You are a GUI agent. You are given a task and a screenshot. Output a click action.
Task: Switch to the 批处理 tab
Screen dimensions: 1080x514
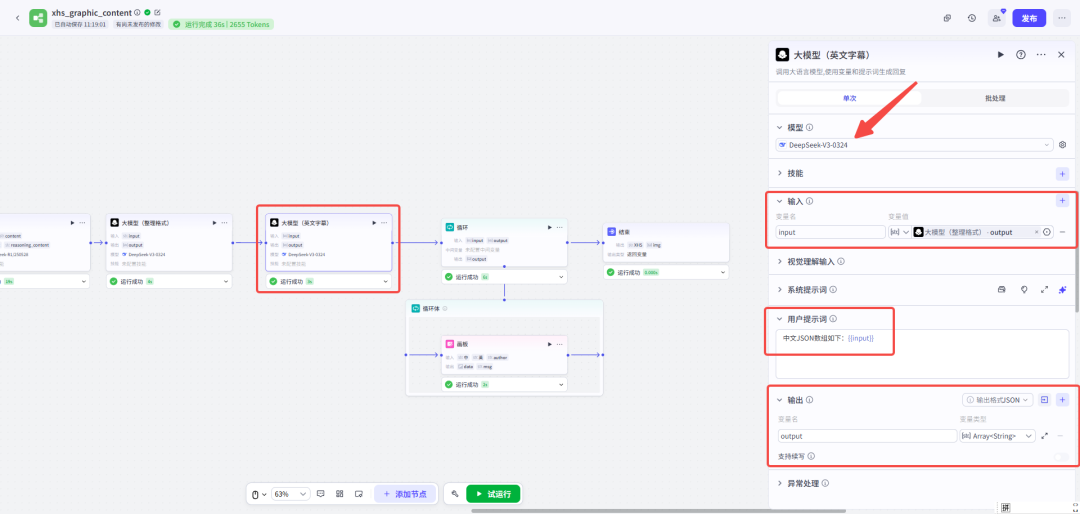click(x=995, y=98)
